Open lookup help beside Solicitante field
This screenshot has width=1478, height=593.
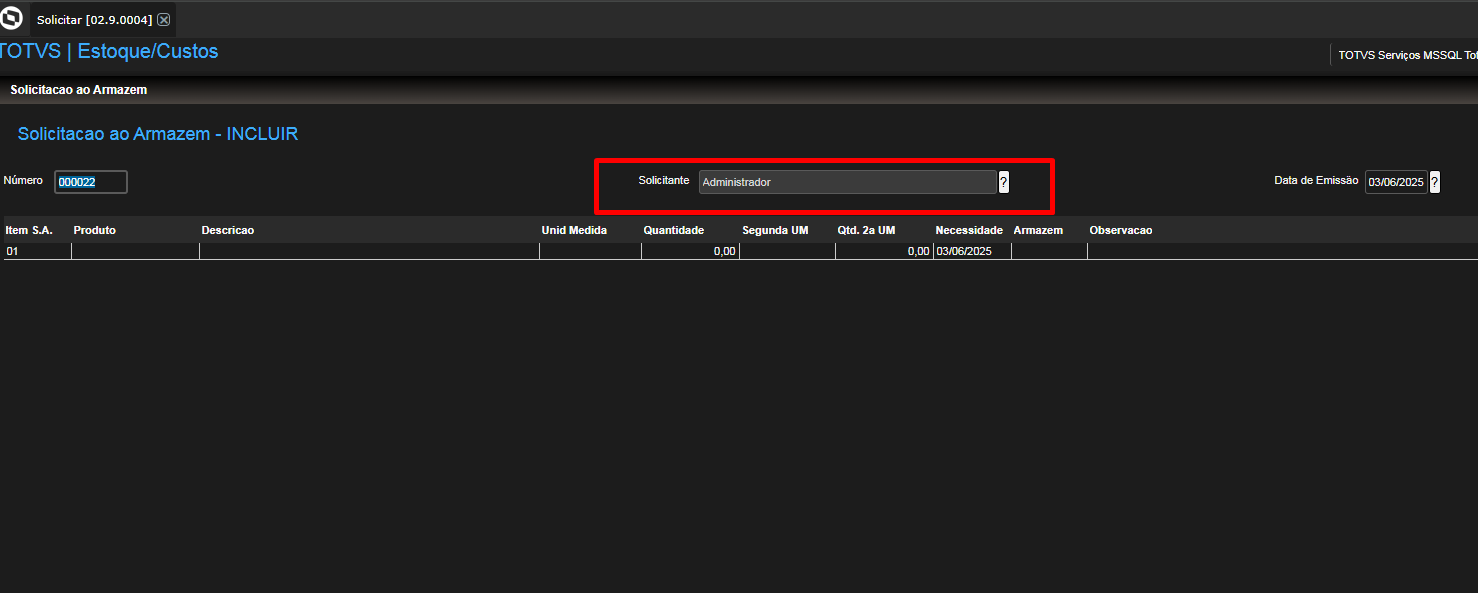pos(1003,182)
